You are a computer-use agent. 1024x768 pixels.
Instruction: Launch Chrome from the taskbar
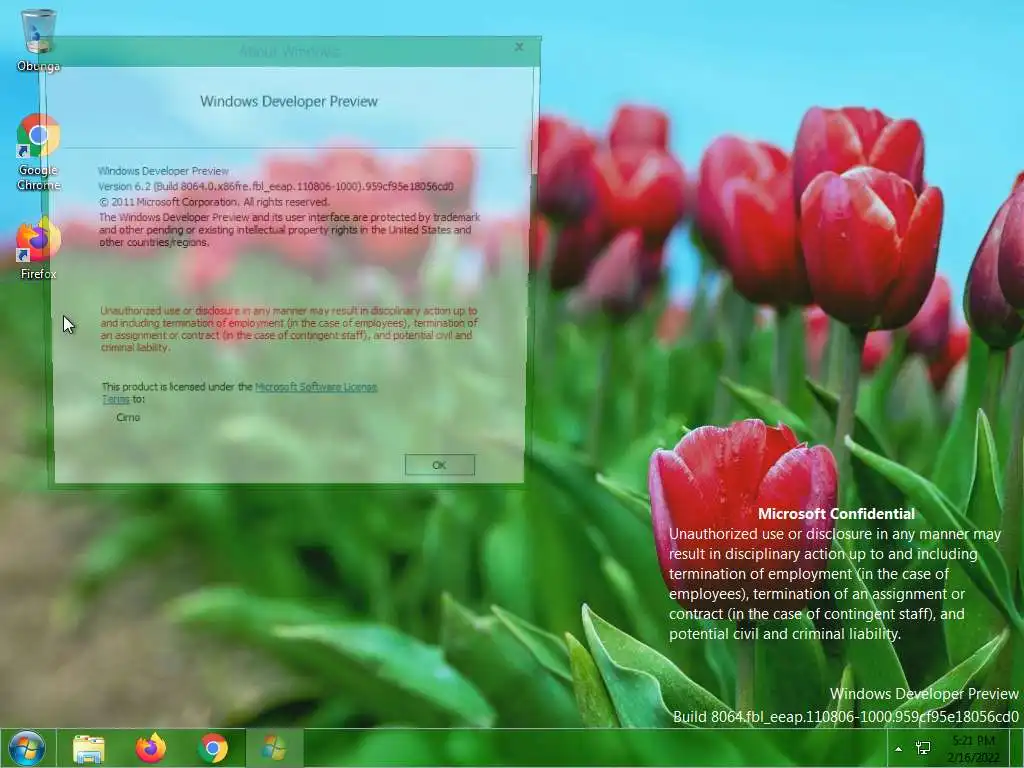[212, 748]
